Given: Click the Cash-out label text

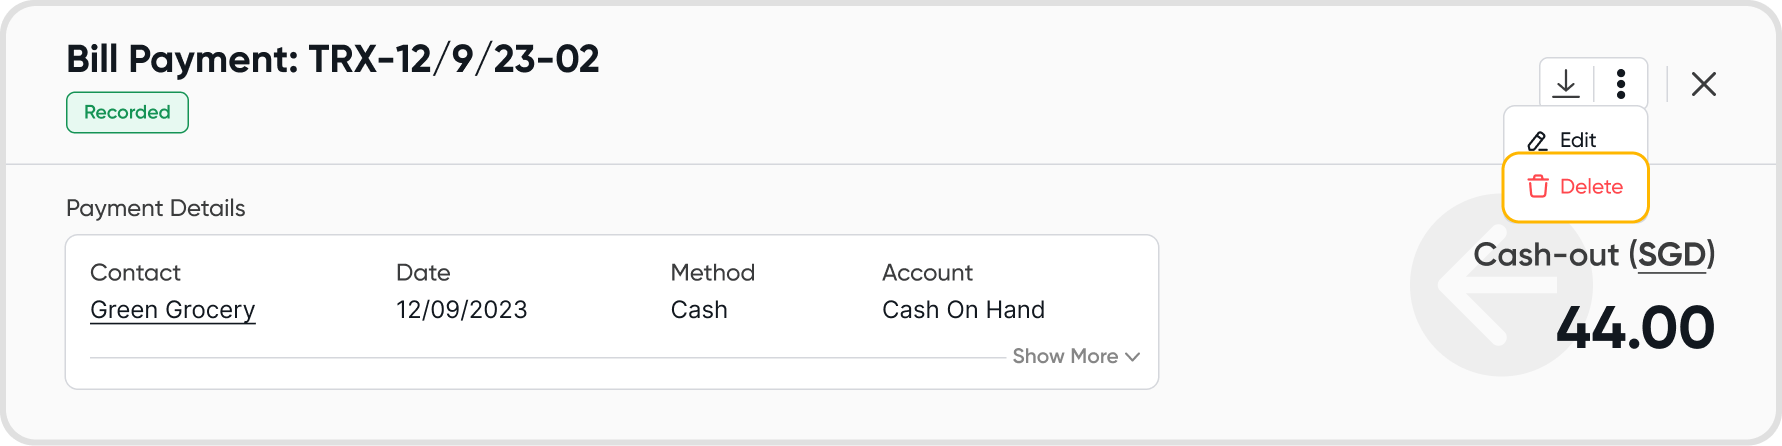Looking at the screenshot, I should pyautogui.click(x=1546, y=255).
